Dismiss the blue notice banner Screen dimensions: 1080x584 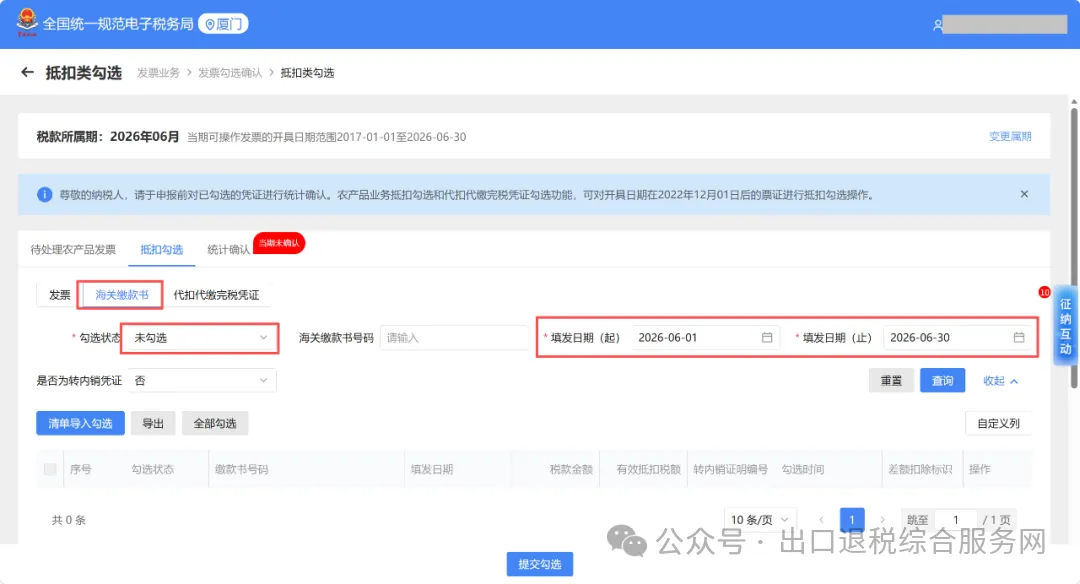(1024, 194)
